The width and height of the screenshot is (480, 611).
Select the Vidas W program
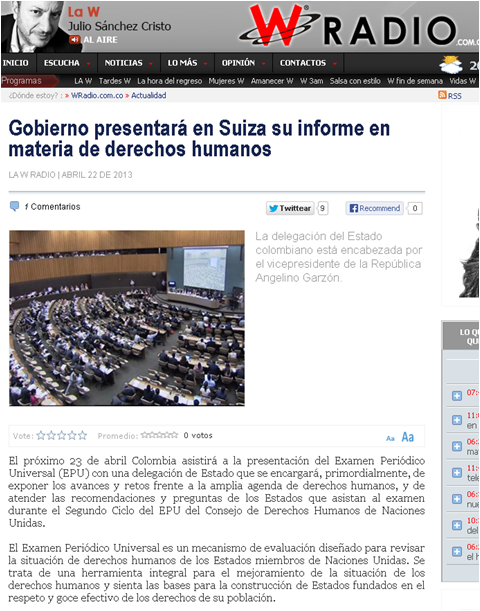coord(462,81)
